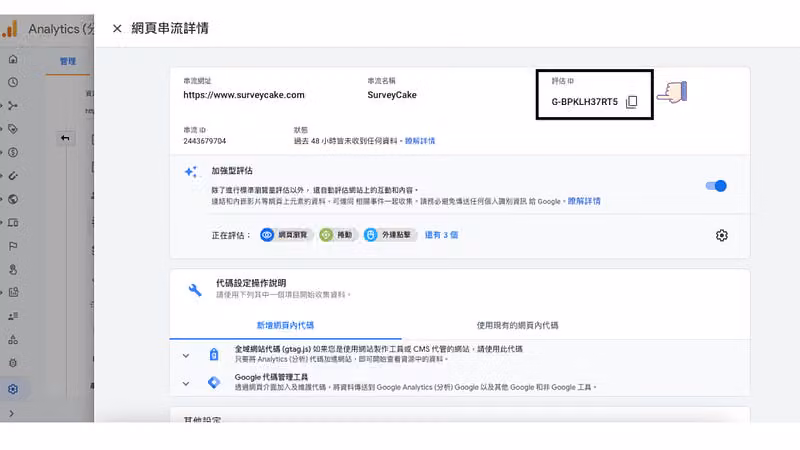Select the 外連點擊 outbound click chip
Viewport: 800px width, 450px height.
390,235
